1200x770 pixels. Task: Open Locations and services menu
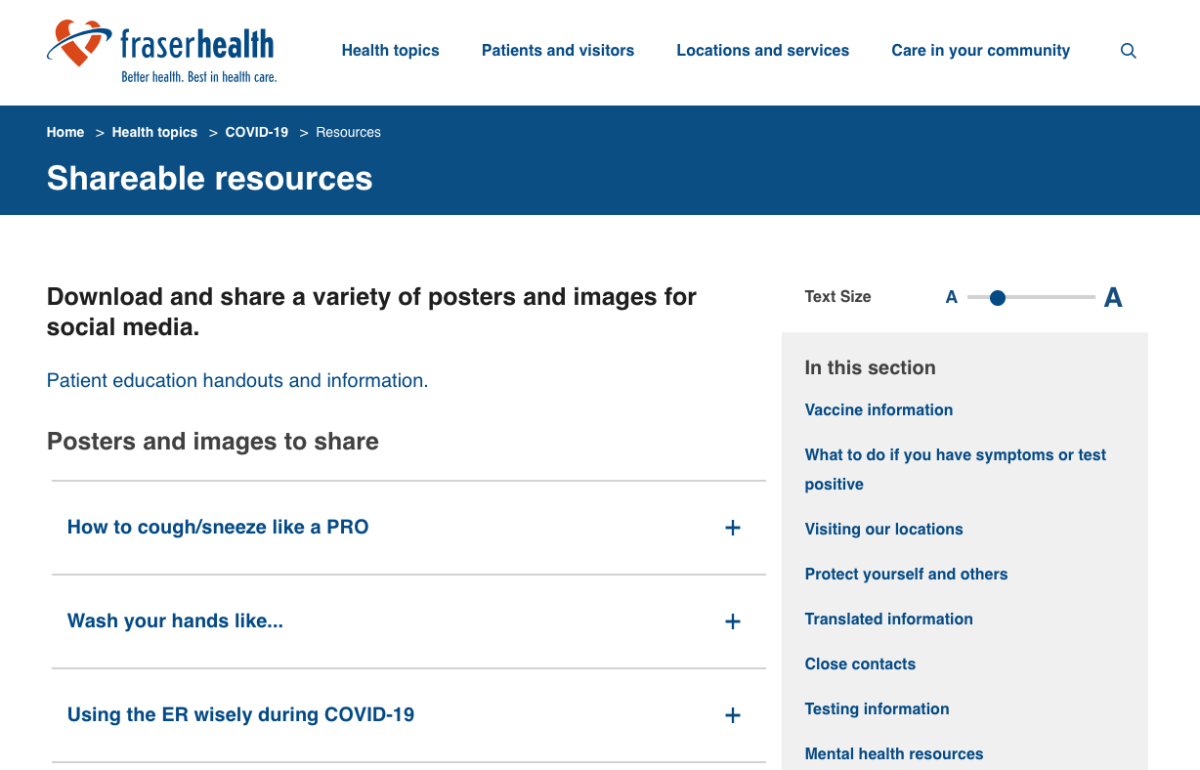pyautogui.click(x=762, y=51)
